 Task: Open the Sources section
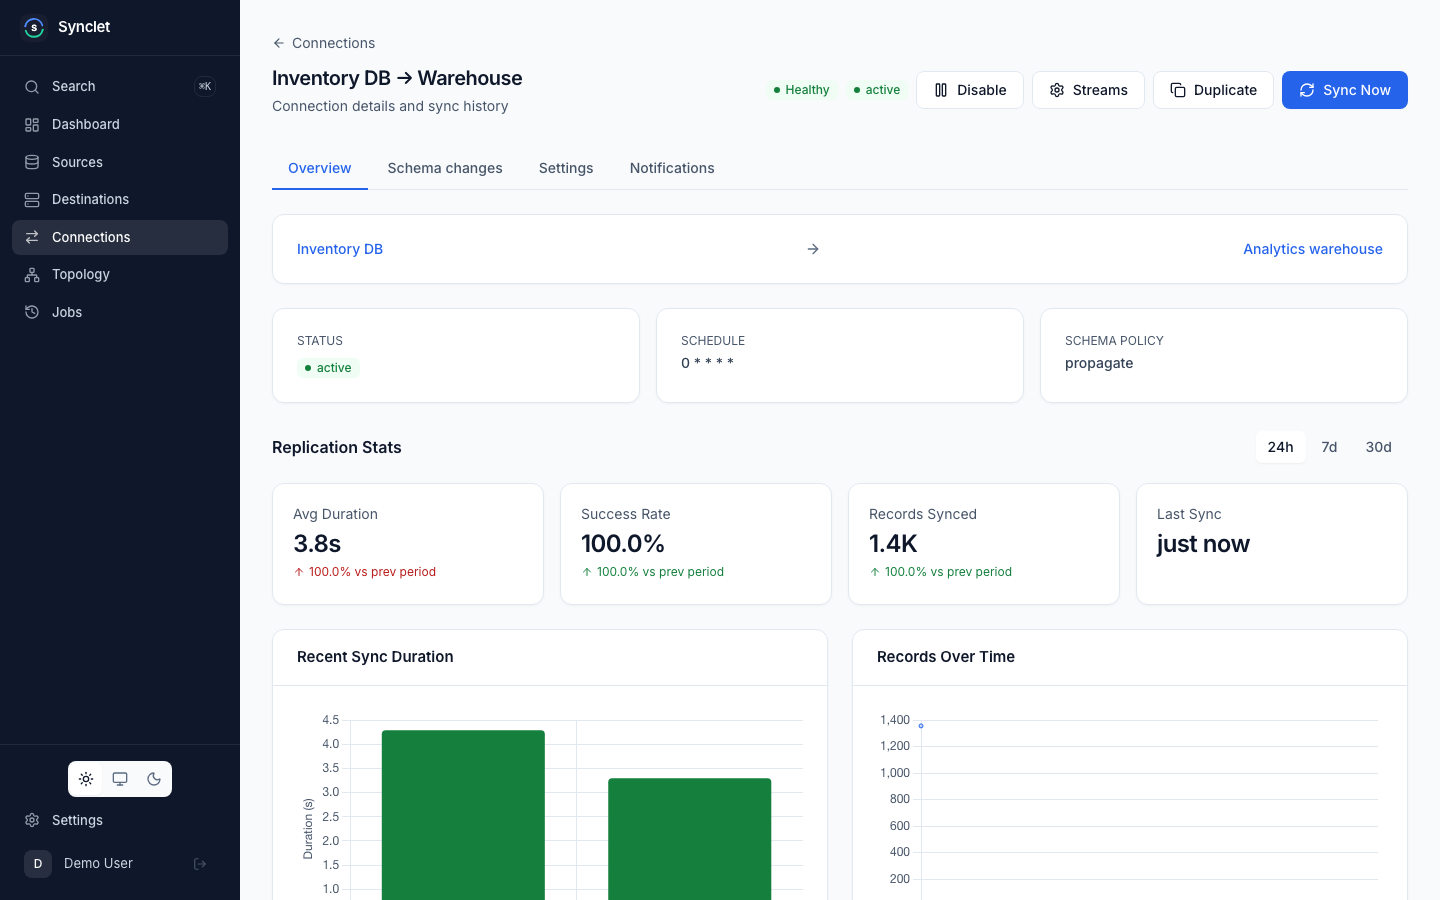(x=120, y=162)
